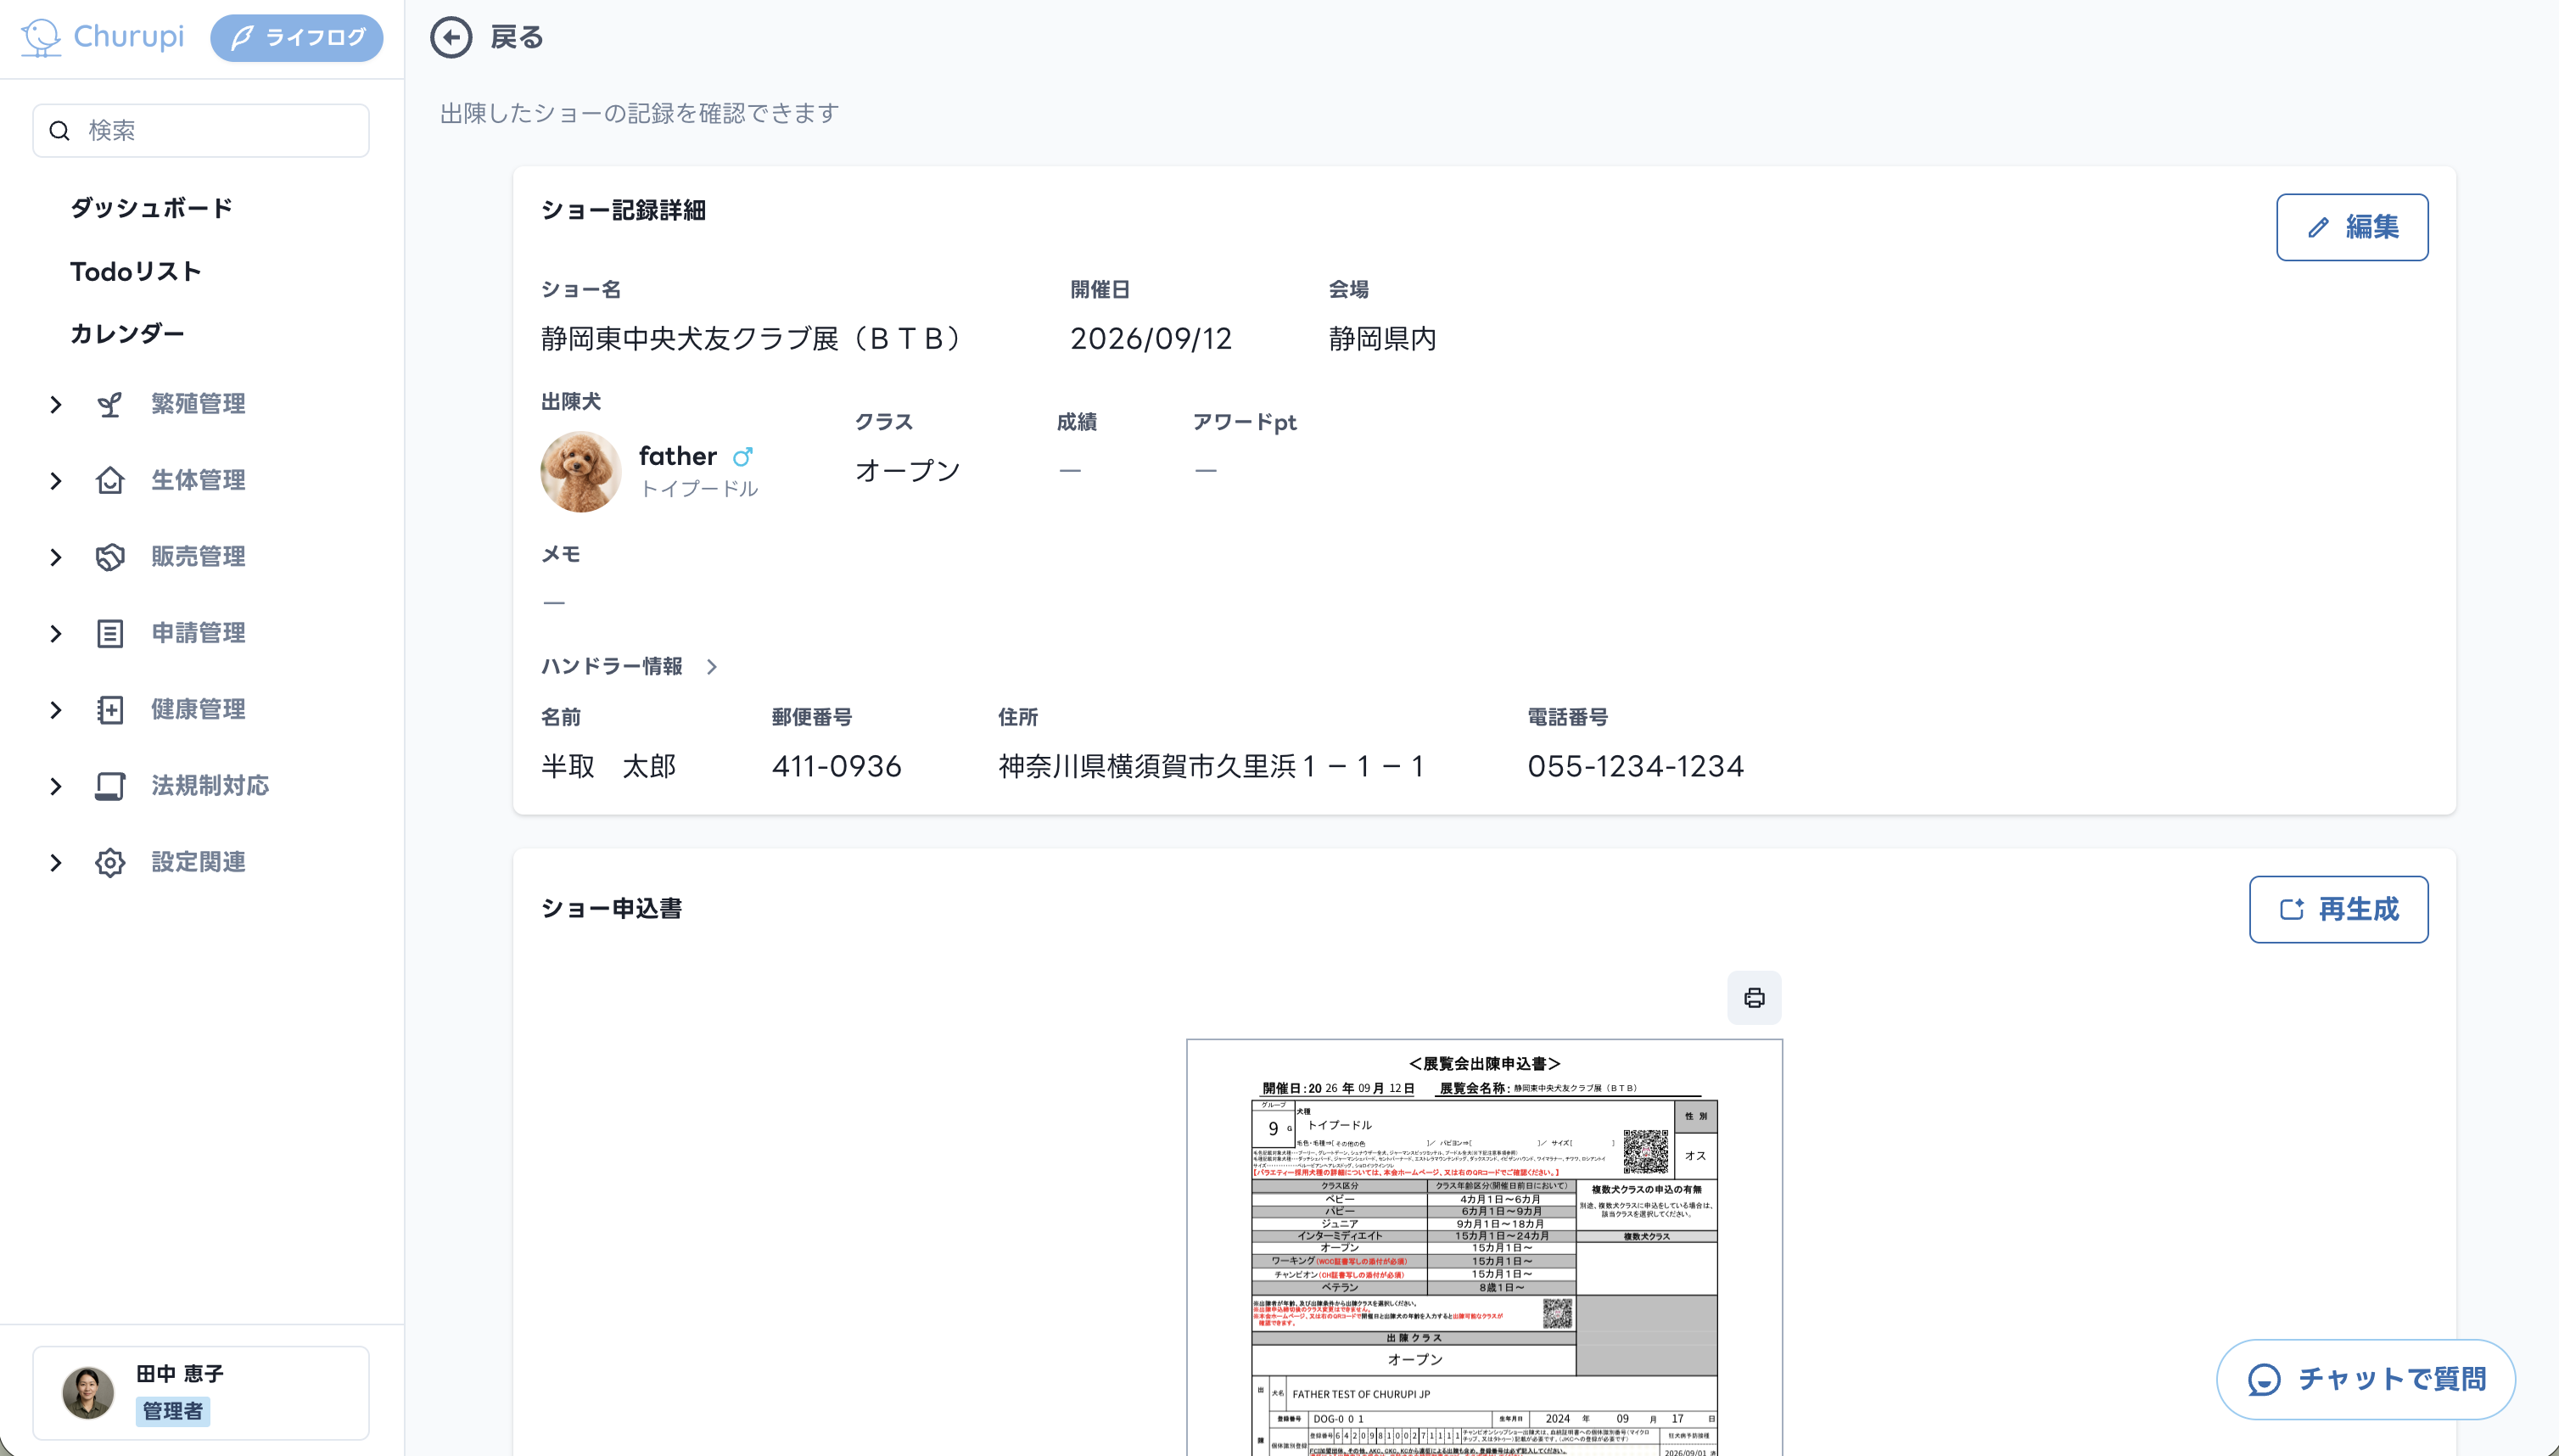Click the dog name father
Viewport: 2559px width, 1456px height.
678,456
